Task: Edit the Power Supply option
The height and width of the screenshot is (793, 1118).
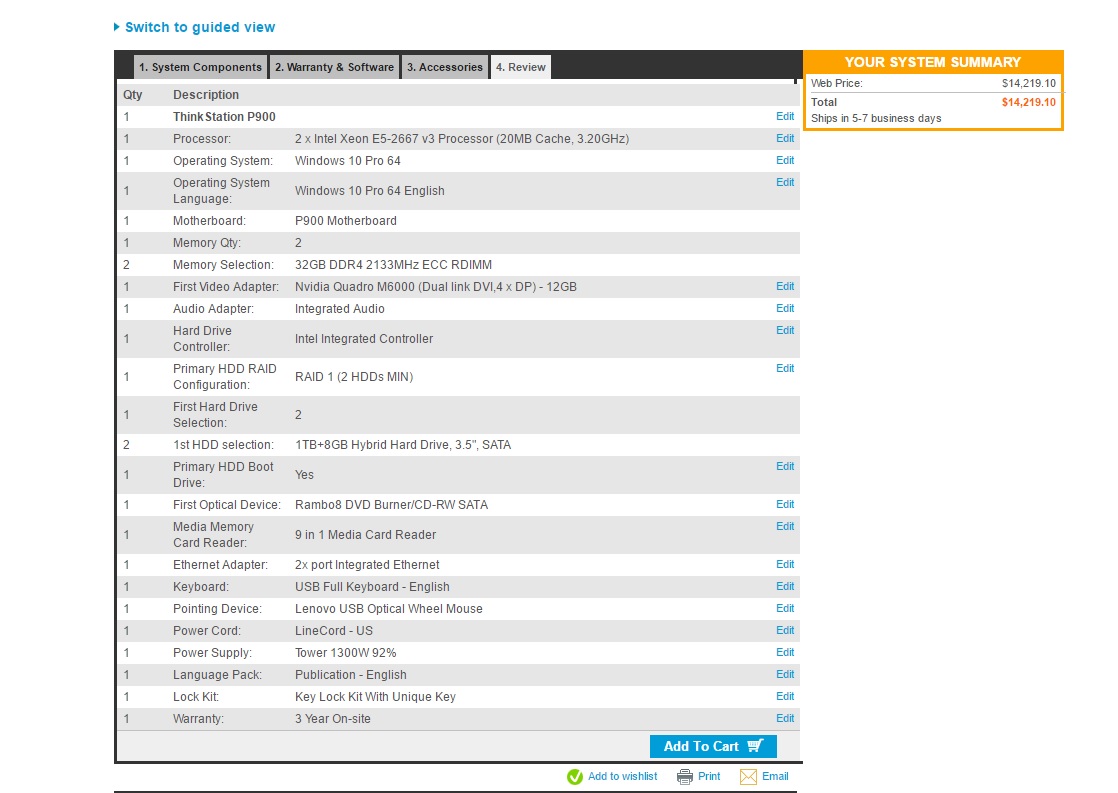Action: (x=785, y=653)
